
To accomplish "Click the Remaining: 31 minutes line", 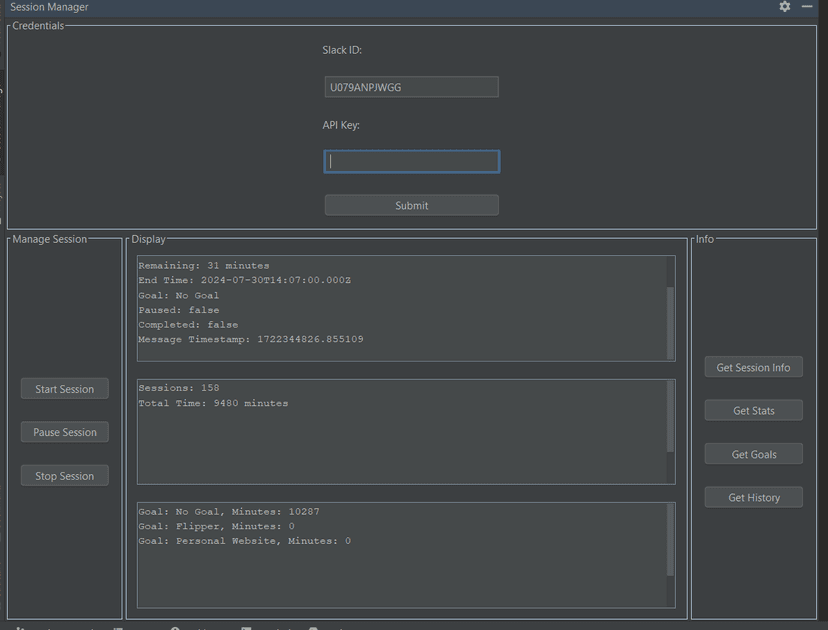I will pyautogui.click(x=204, y=266).
